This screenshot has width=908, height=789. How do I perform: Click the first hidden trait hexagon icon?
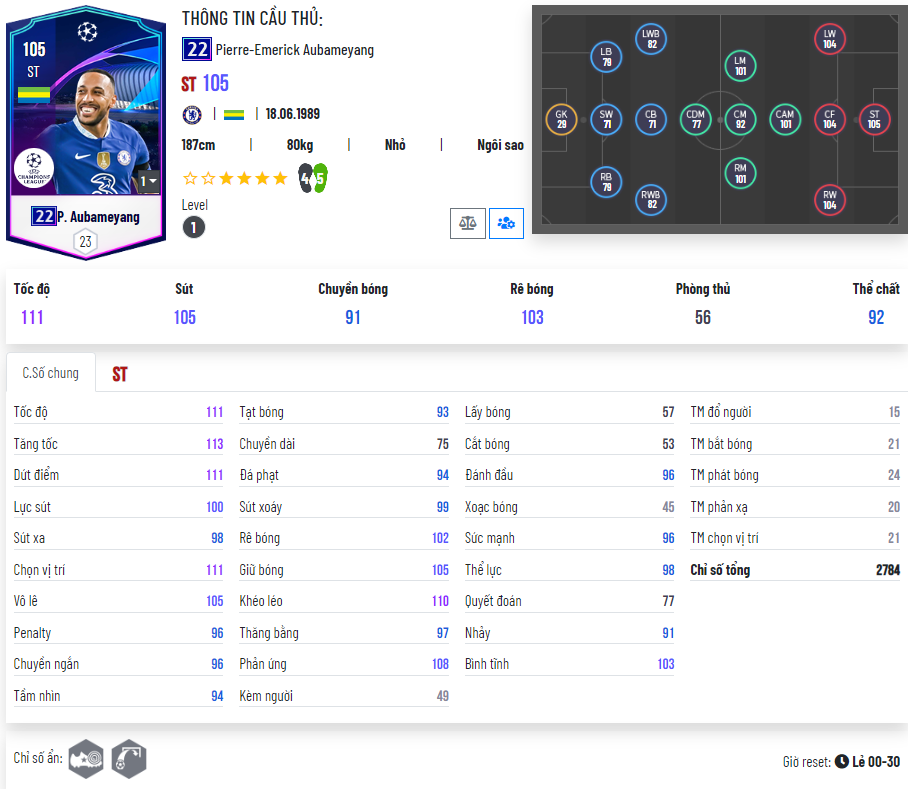pyautogui.click(x=86, y=758)
